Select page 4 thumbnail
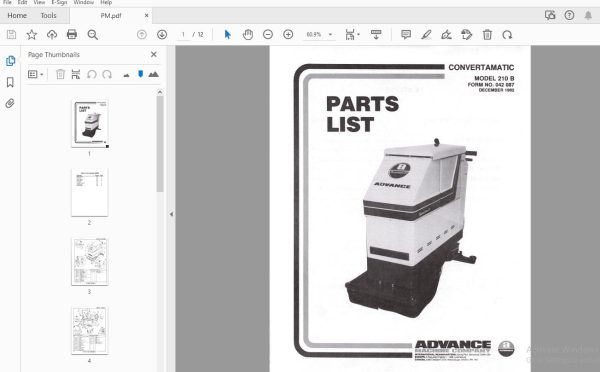The image size is (600, 372). tap(90, 331)
